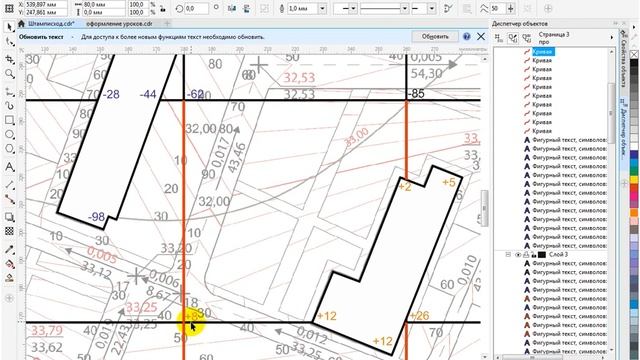
Task: Click the canvas vertical scroll up arrow
Action: (x=484, y=59)
